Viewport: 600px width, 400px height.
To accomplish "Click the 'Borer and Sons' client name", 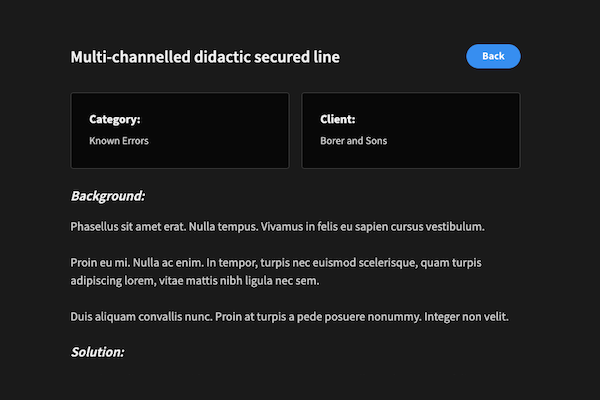I will tap(353, 141).
